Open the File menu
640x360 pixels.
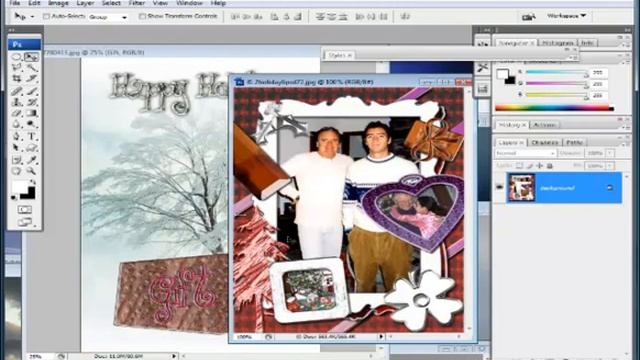tap(14, 3)
